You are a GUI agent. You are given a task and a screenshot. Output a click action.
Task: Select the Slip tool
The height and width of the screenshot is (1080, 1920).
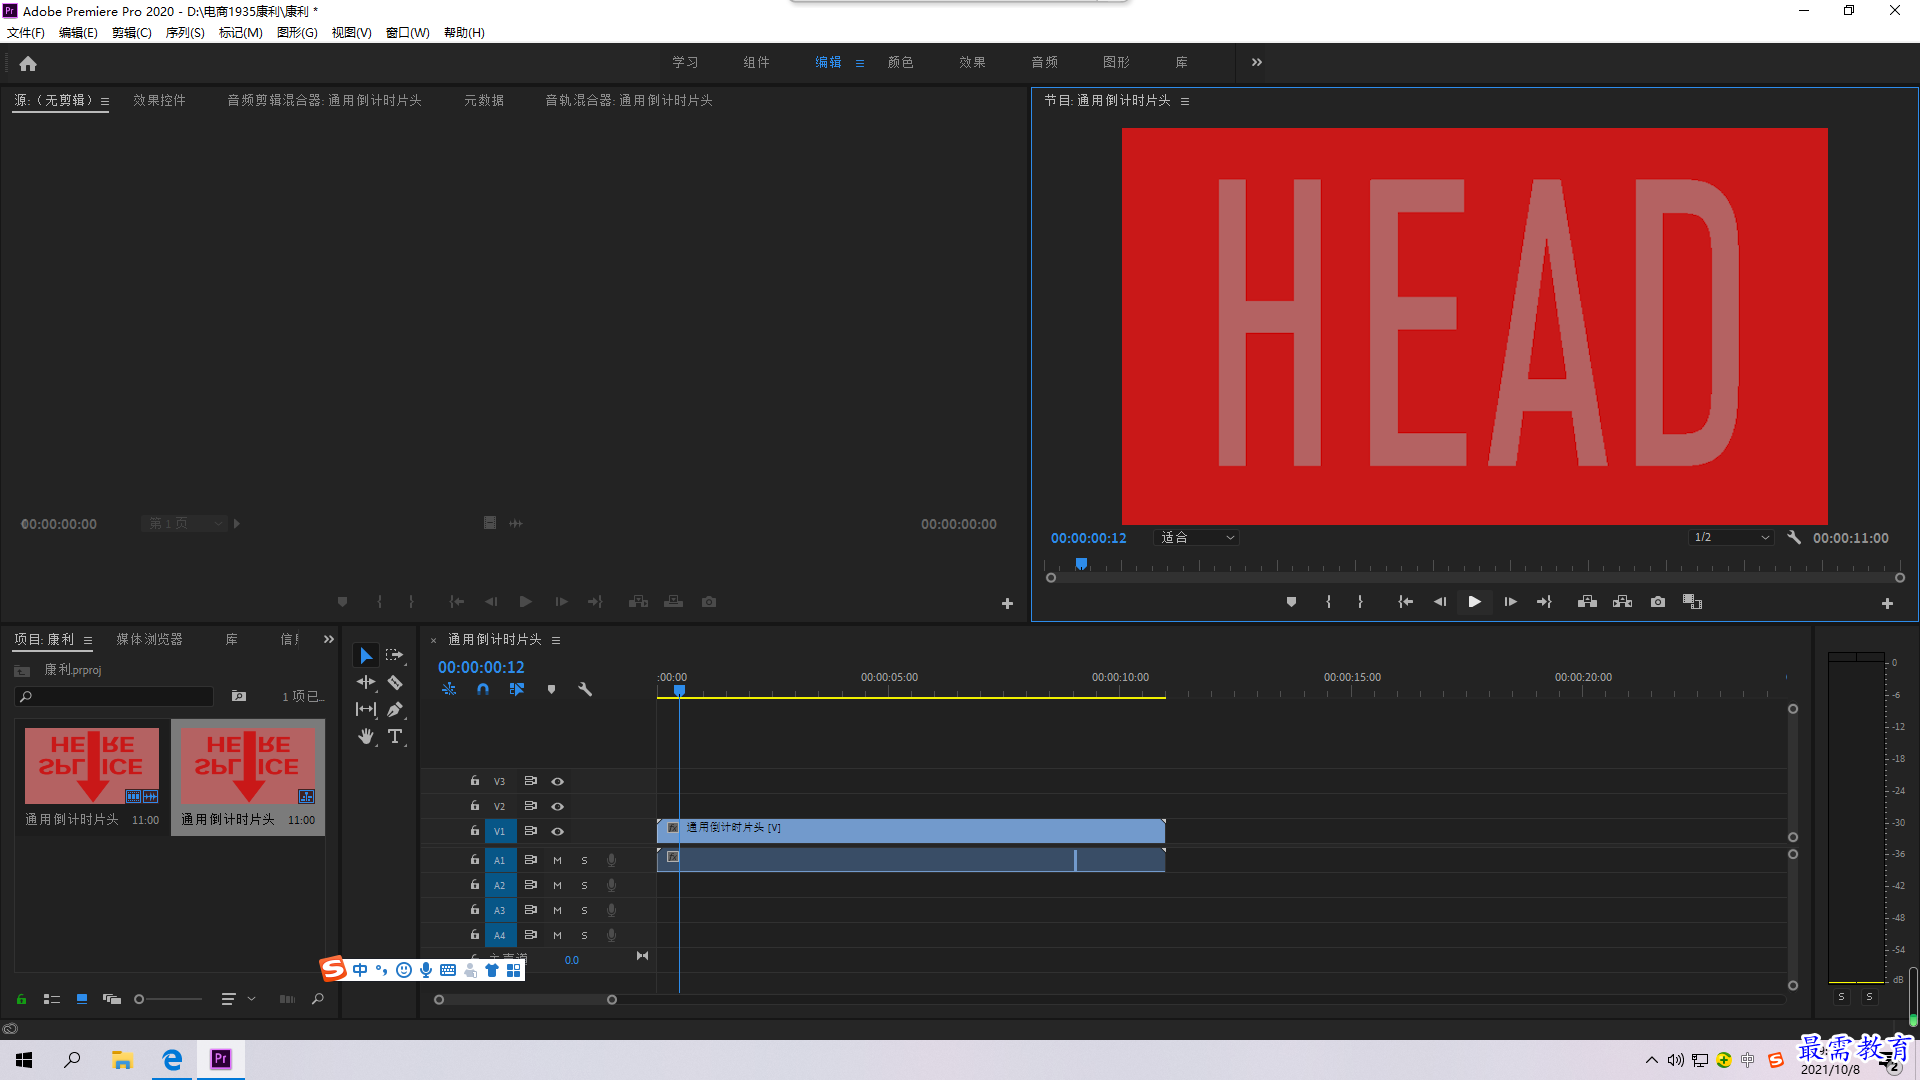[366, 709]
